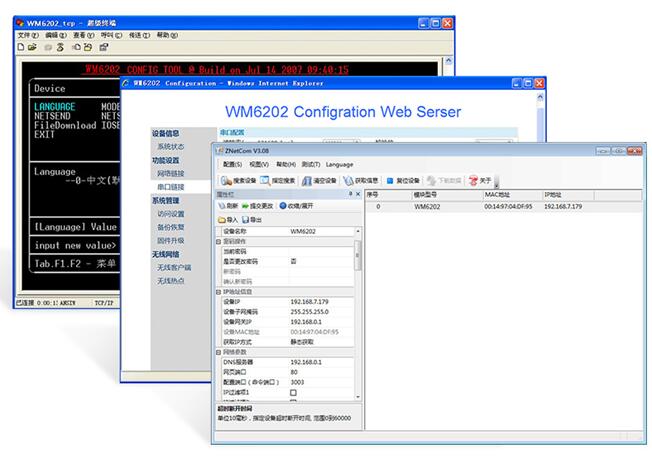Click the Receive file icon in HyperTerminal toolbar
Viewport: 652px width, 460px height.
(x=88, y=47)
